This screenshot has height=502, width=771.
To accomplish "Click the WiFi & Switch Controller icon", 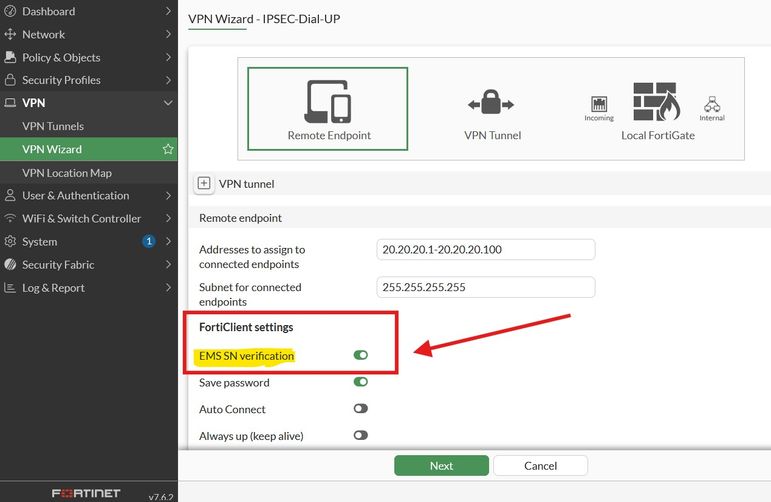I will pyautogui.click(x=10, y=218).
